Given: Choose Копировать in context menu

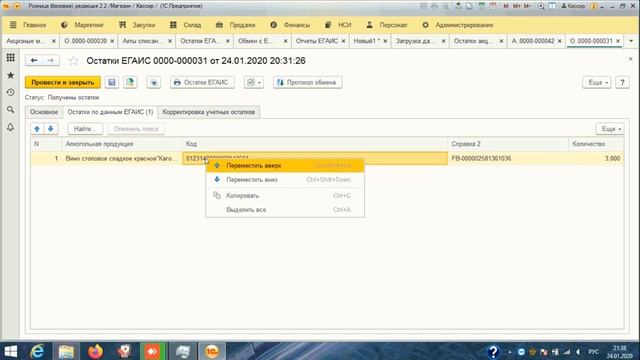Looking at the screenshot, I should pos(285,196).
